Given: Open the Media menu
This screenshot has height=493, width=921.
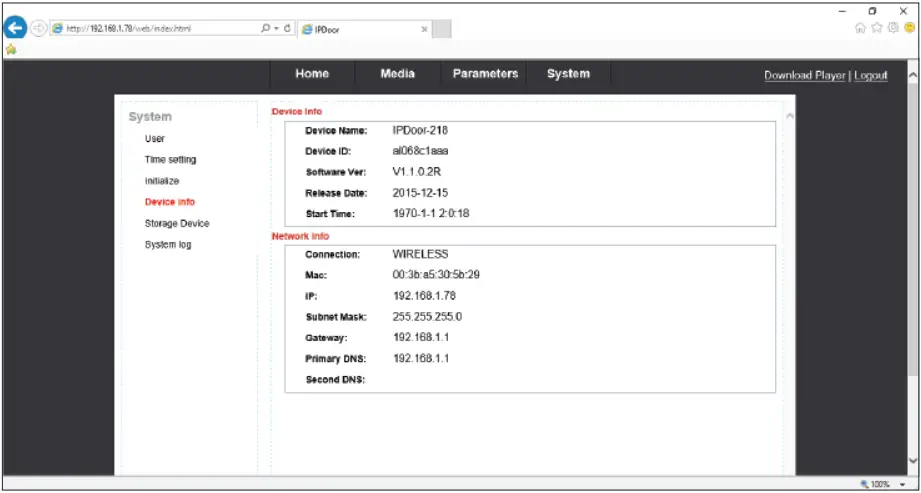Looking at the screenshot, I should (x=398, y=74).
